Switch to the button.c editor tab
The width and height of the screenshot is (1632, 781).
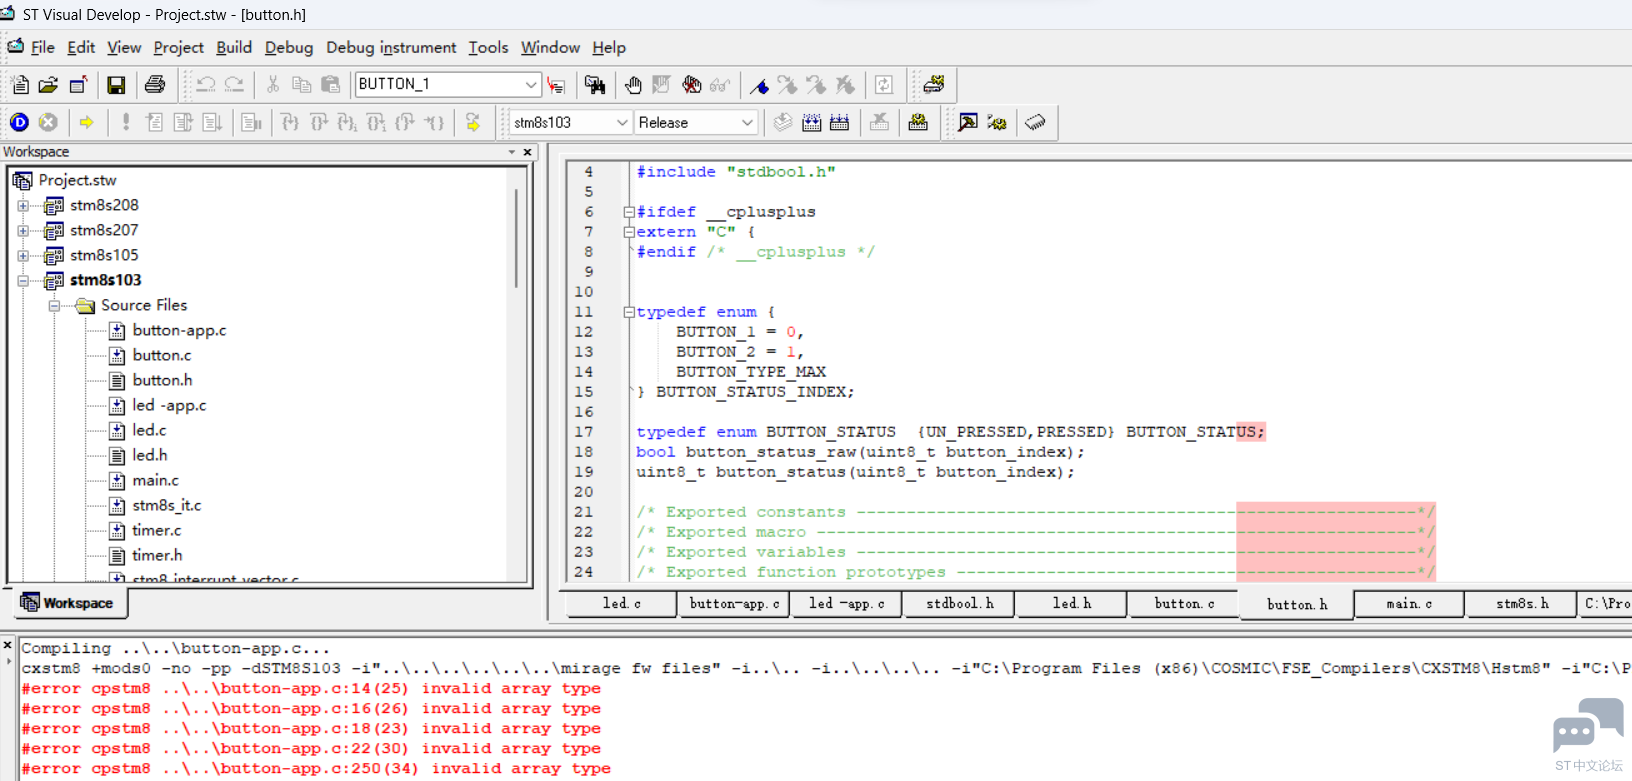(1184, 604)
